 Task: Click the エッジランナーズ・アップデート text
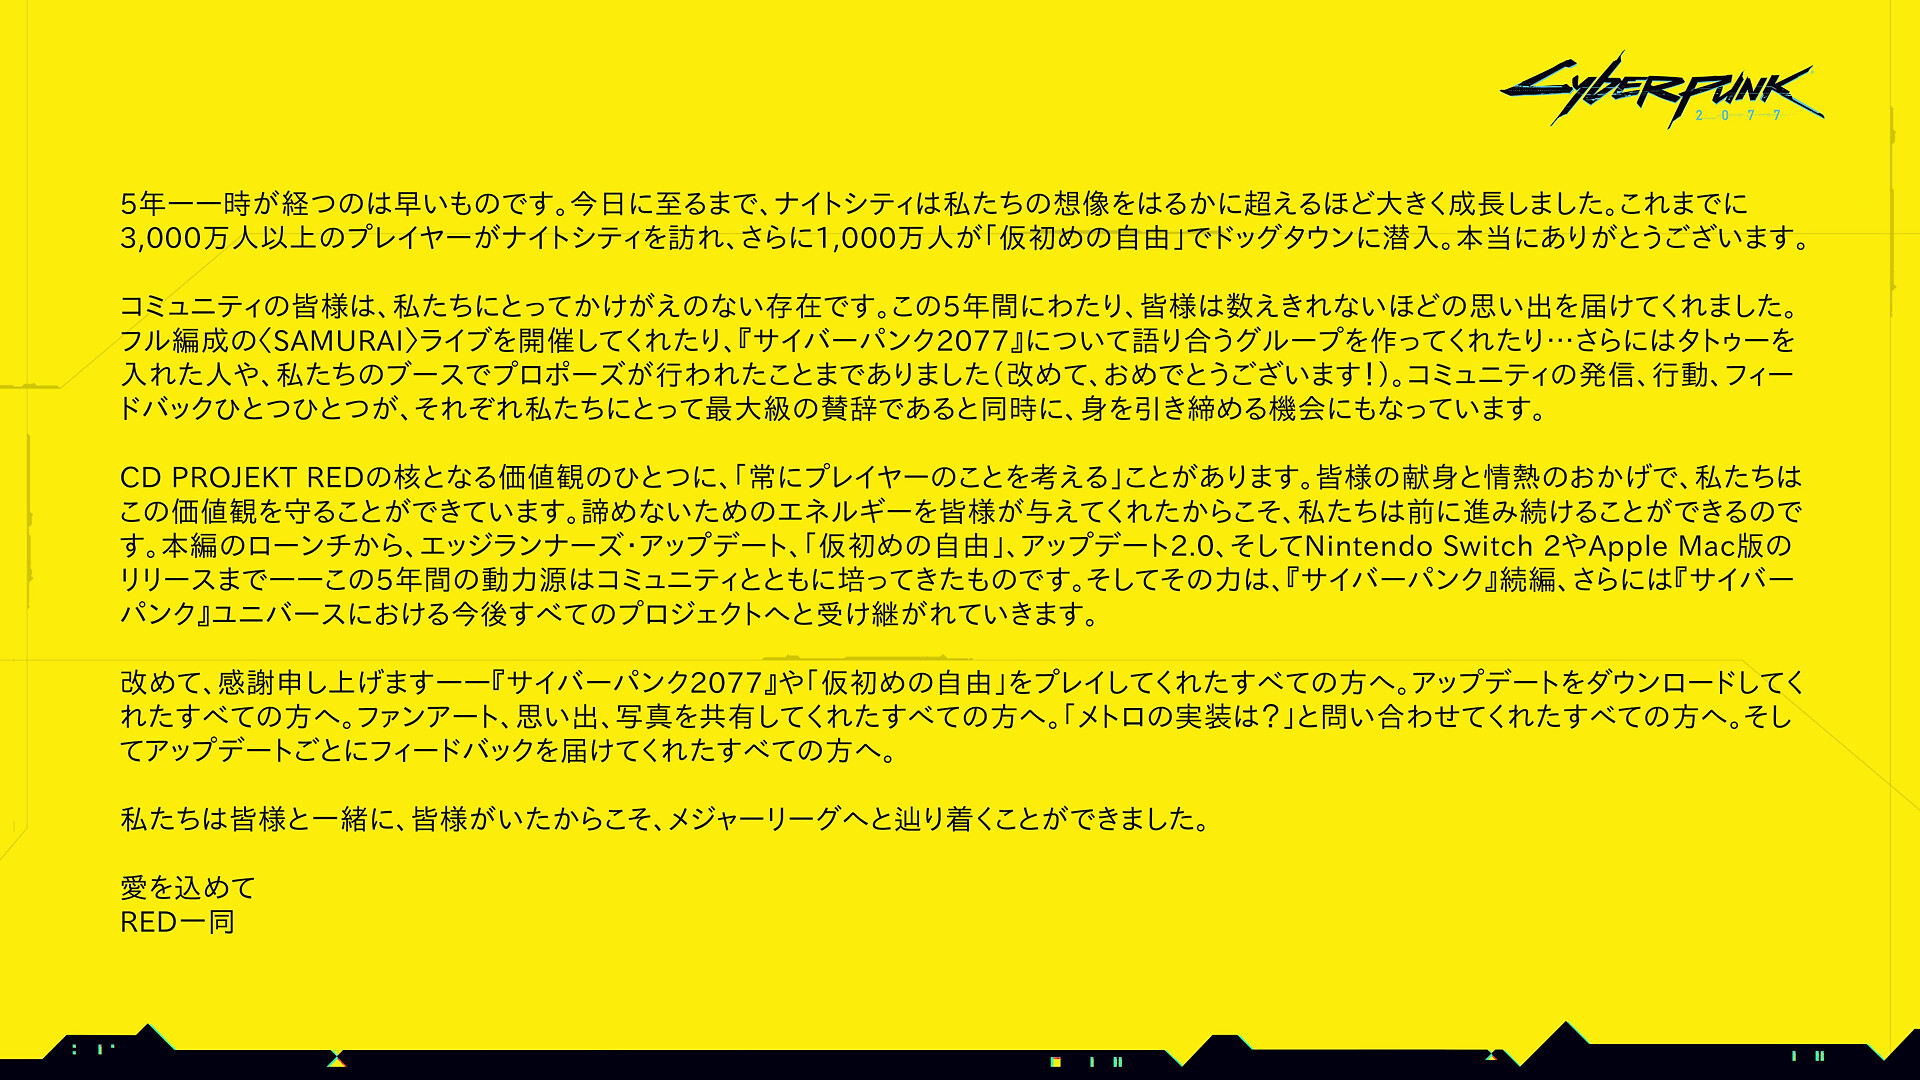[x=603, y=546]
